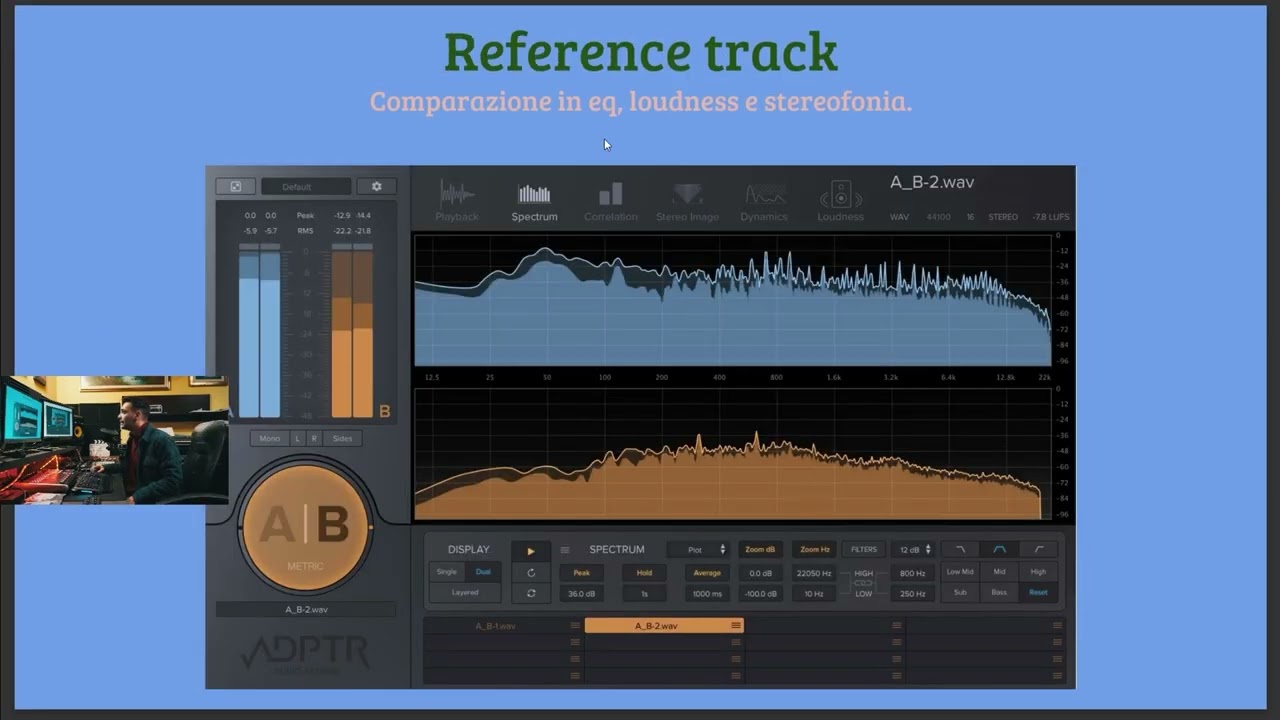Open plugin settings gear icon
The width and height of the screenshot is (1280, 720).
pos(376,186)
